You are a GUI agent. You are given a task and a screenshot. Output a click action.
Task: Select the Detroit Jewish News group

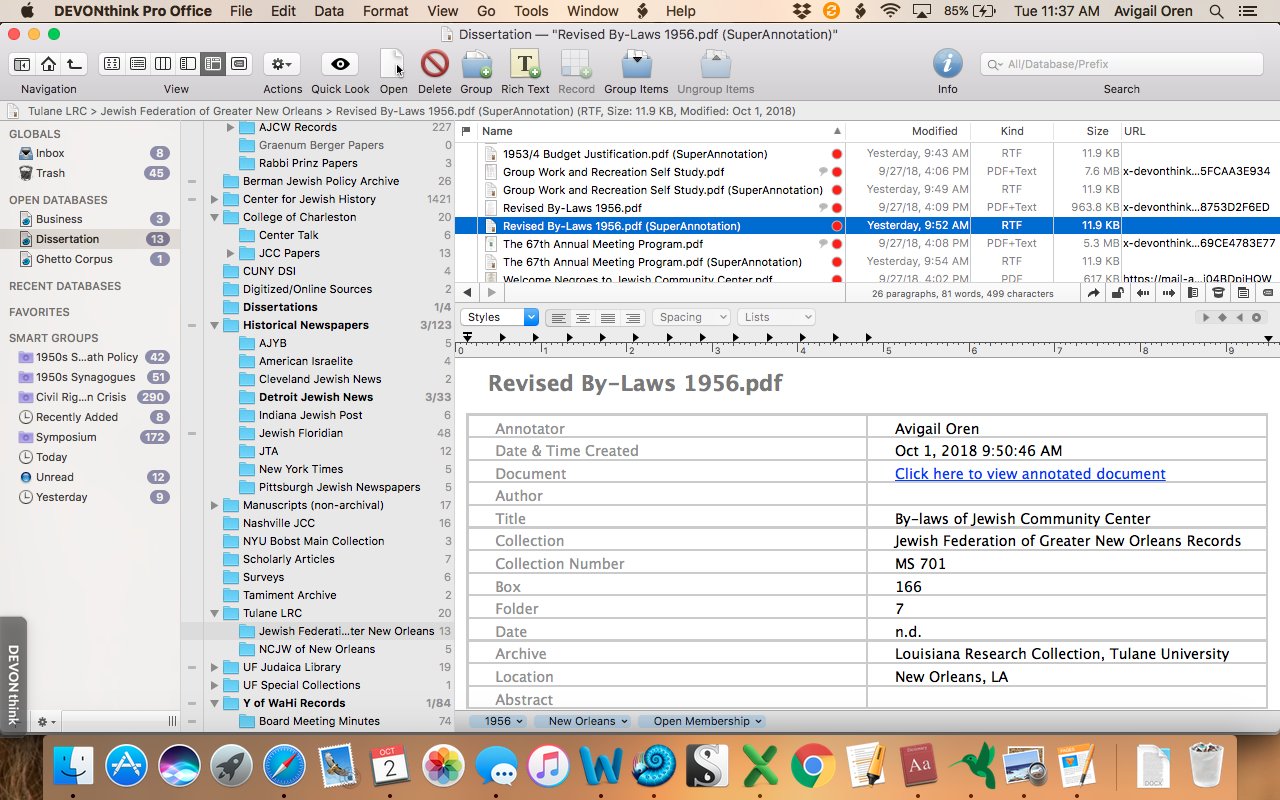316,397
